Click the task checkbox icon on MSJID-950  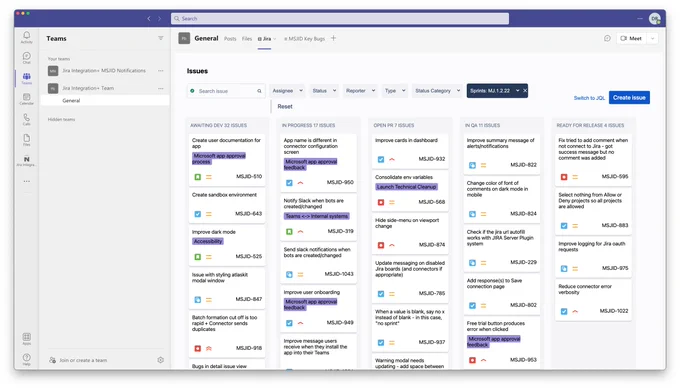click(x=289, y=183)
